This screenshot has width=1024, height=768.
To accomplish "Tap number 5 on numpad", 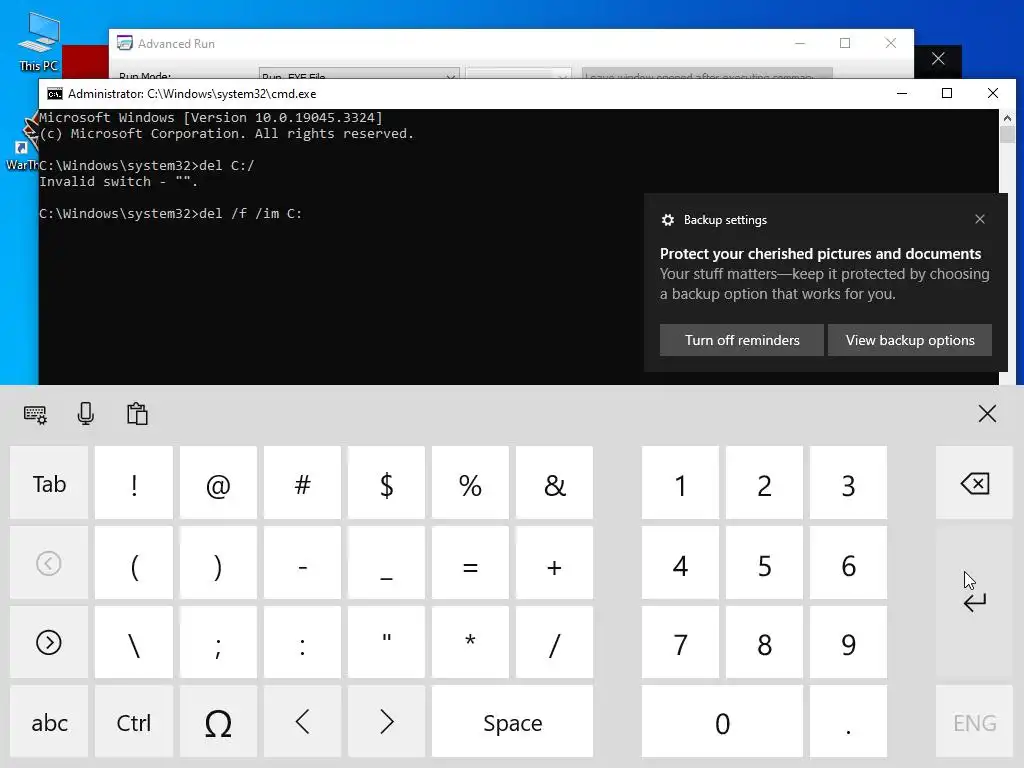I will tap(764, 563).
